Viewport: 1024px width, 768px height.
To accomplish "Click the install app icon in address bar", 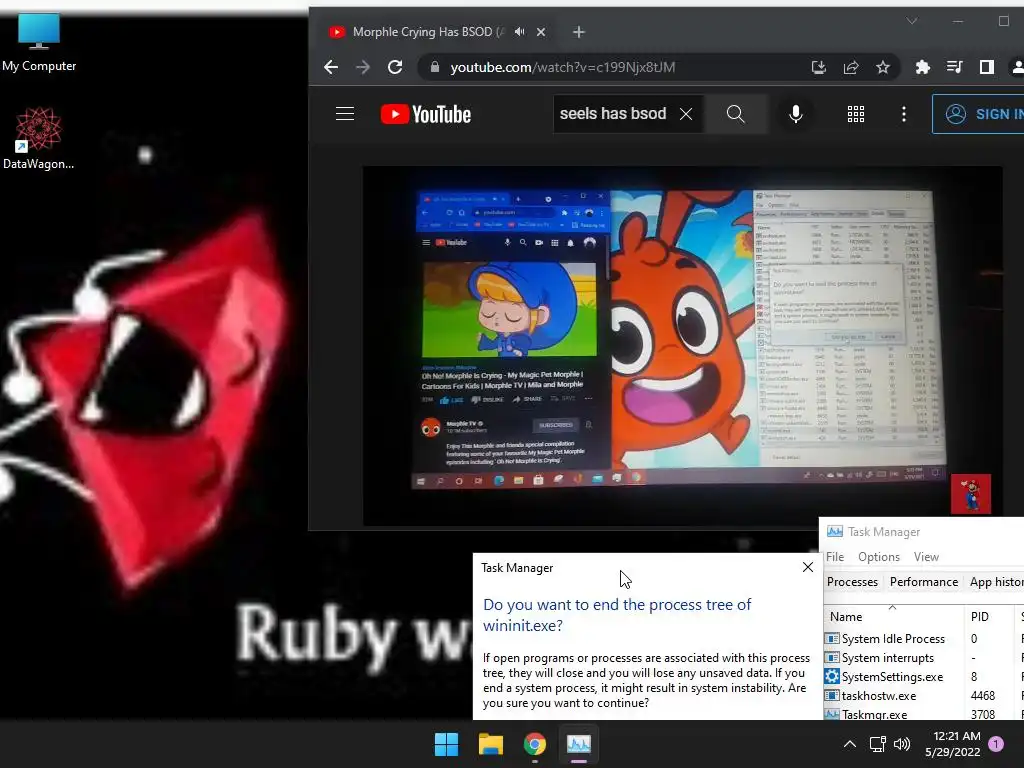I will point(818,67).
